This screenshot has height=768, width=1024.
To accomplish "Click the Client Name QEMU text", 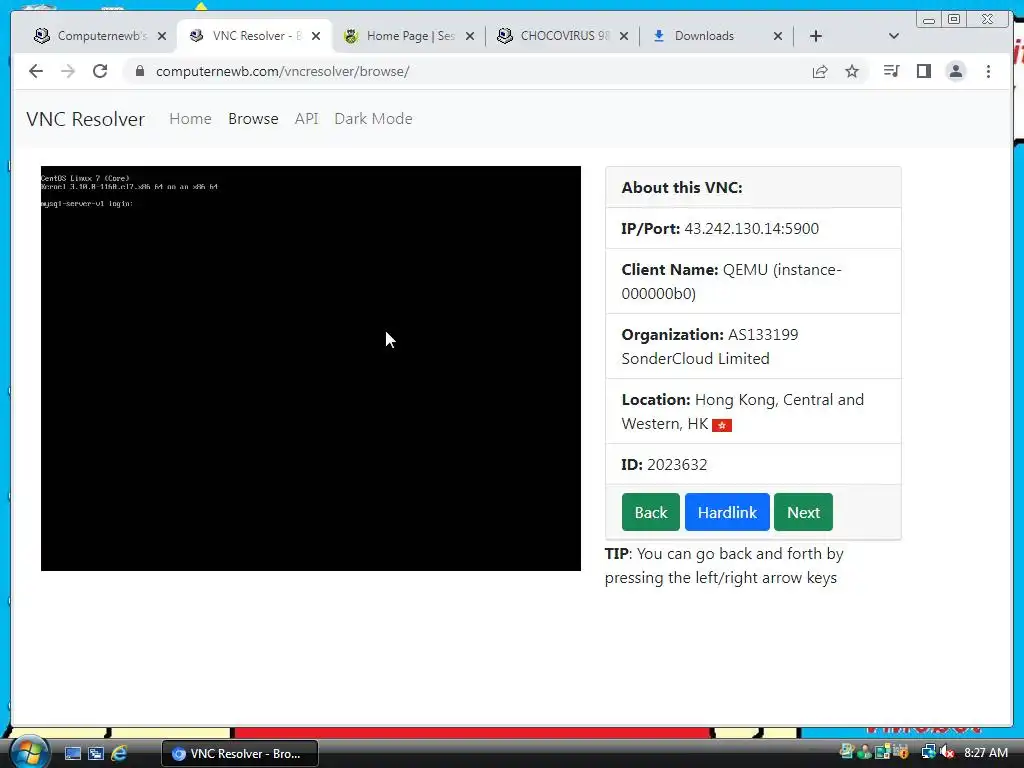I will pyautogui.click(x=731, y=281).
